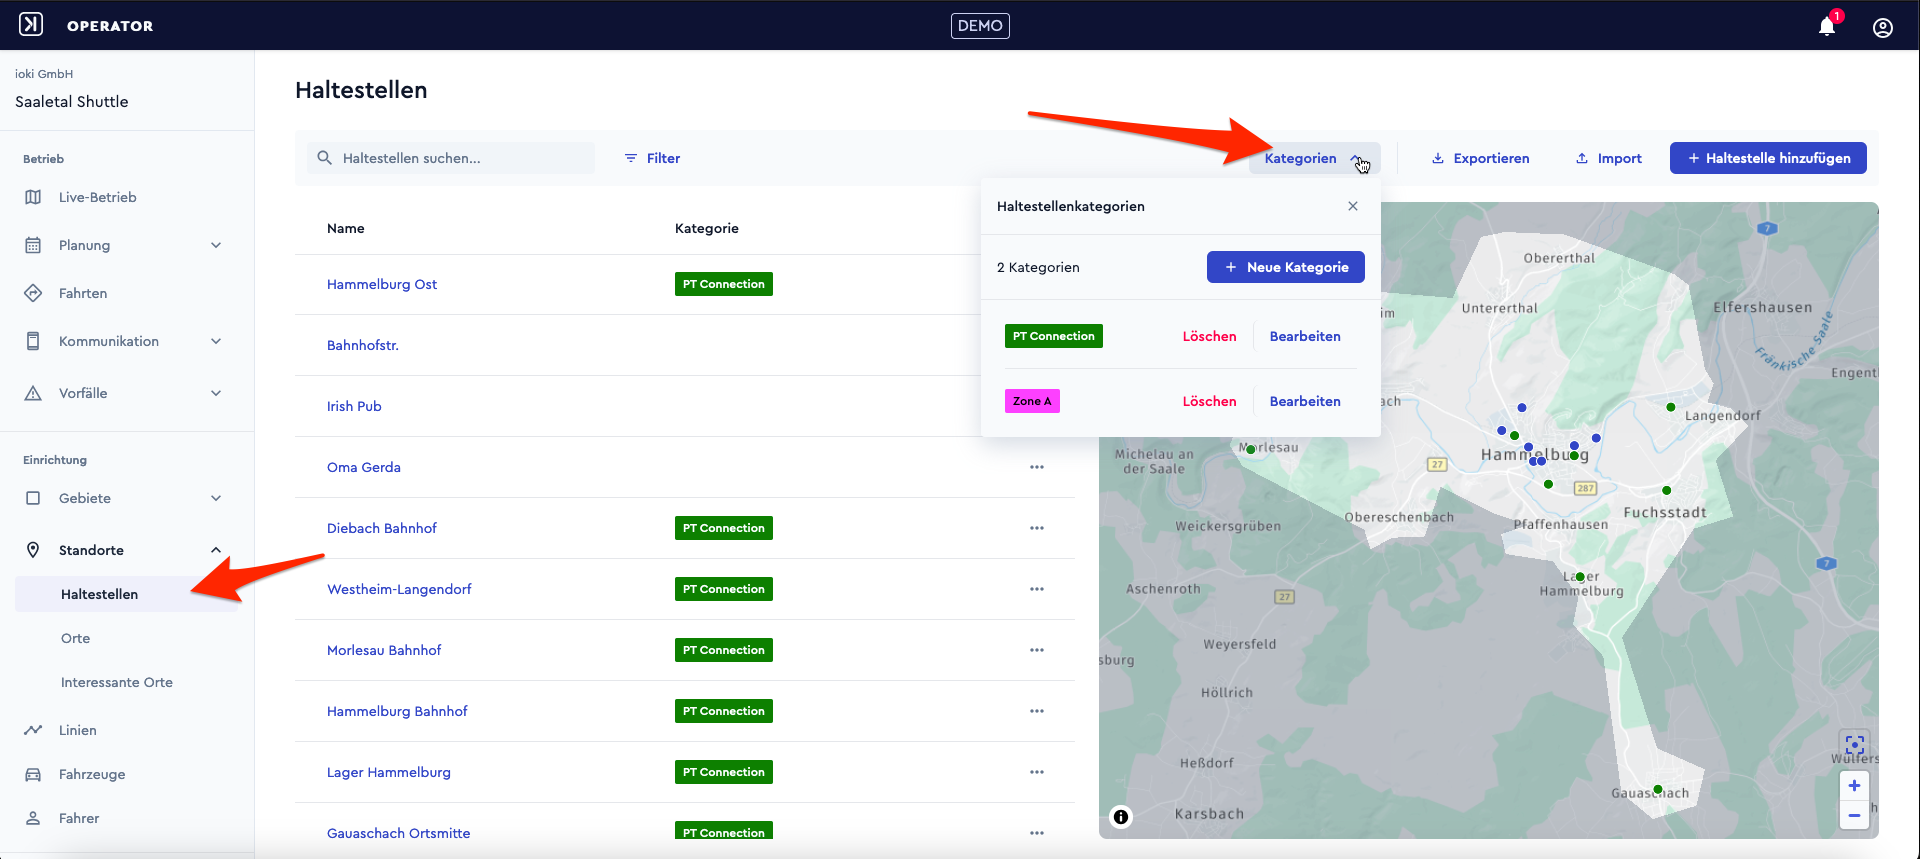Click map recenter focus icon

(x=1854, y=745)
